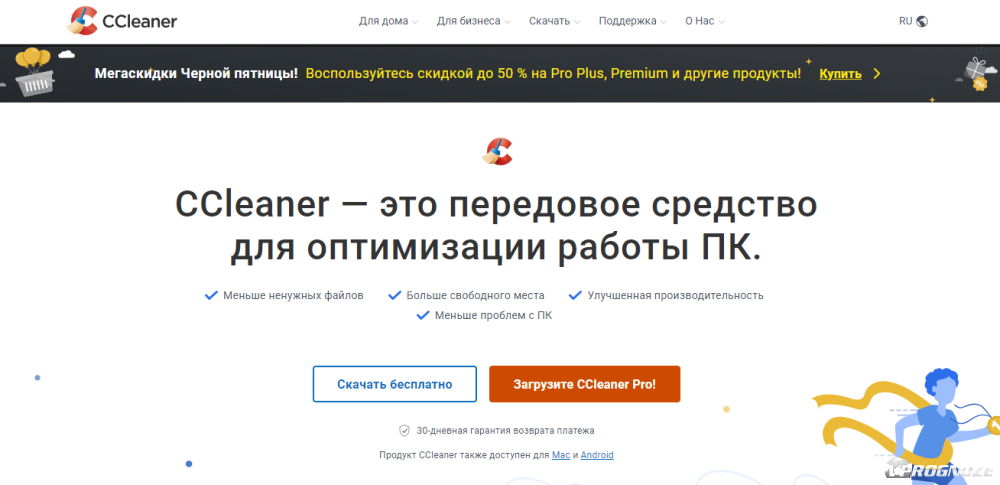The width and height of the screenshot is (1000, 485).
Task: Expand the Для дома menu
Action: pos(388,21)
